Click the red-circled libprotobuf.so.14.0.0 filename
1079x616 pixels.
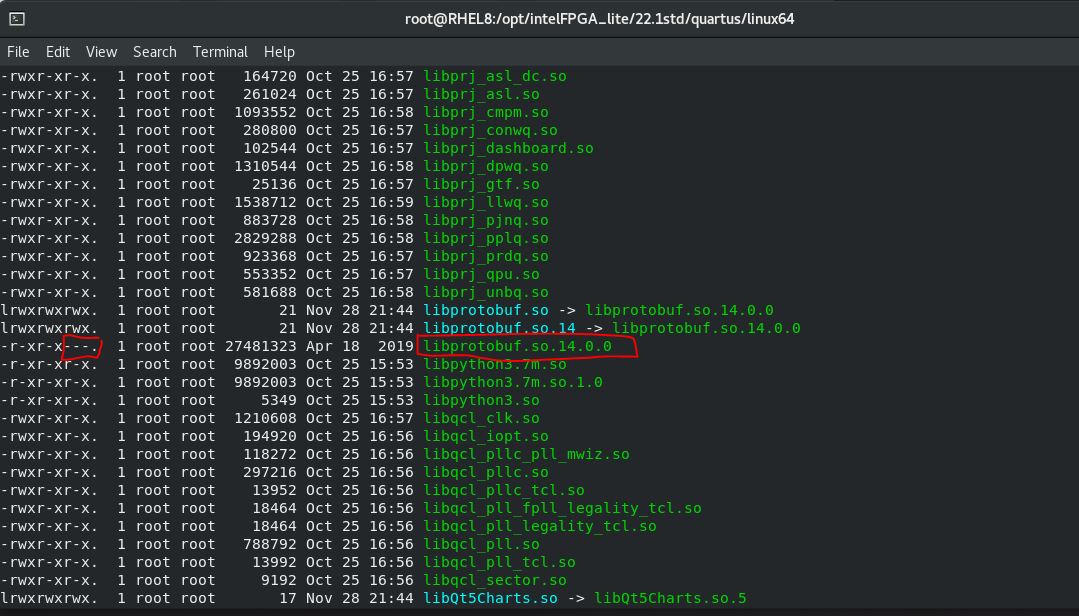tap(517, 346)
